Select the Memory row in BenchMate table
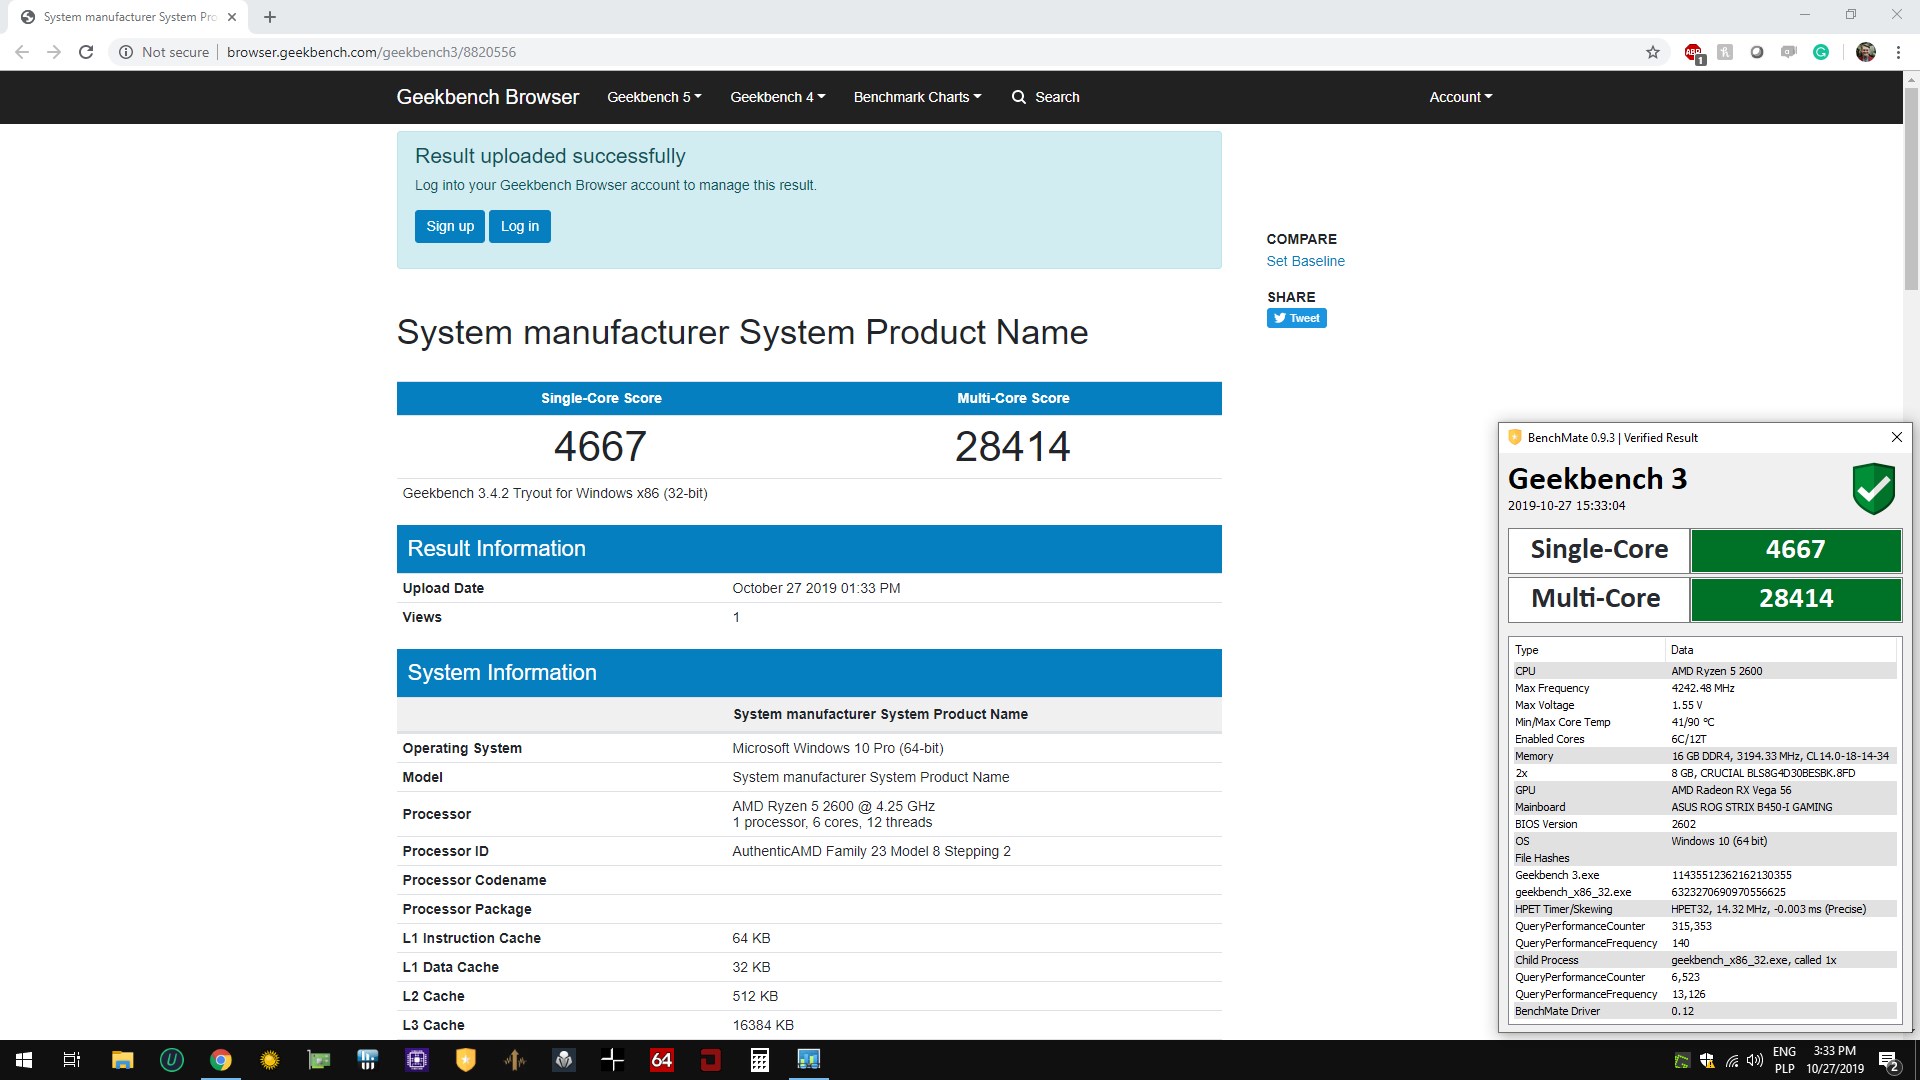Viewport: 1920px width, 1080px height. pos(1704,756)
